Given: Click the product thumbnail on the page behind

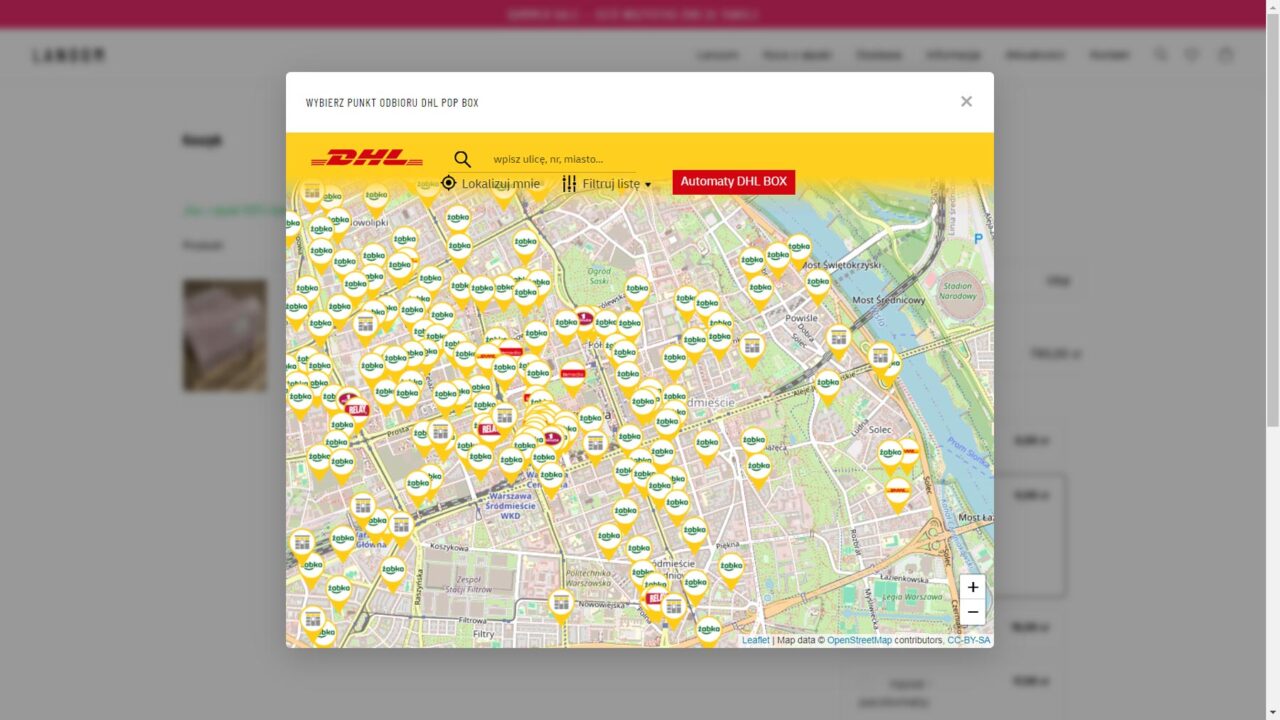Looking at the screenshot, I should tap(225, 335).
